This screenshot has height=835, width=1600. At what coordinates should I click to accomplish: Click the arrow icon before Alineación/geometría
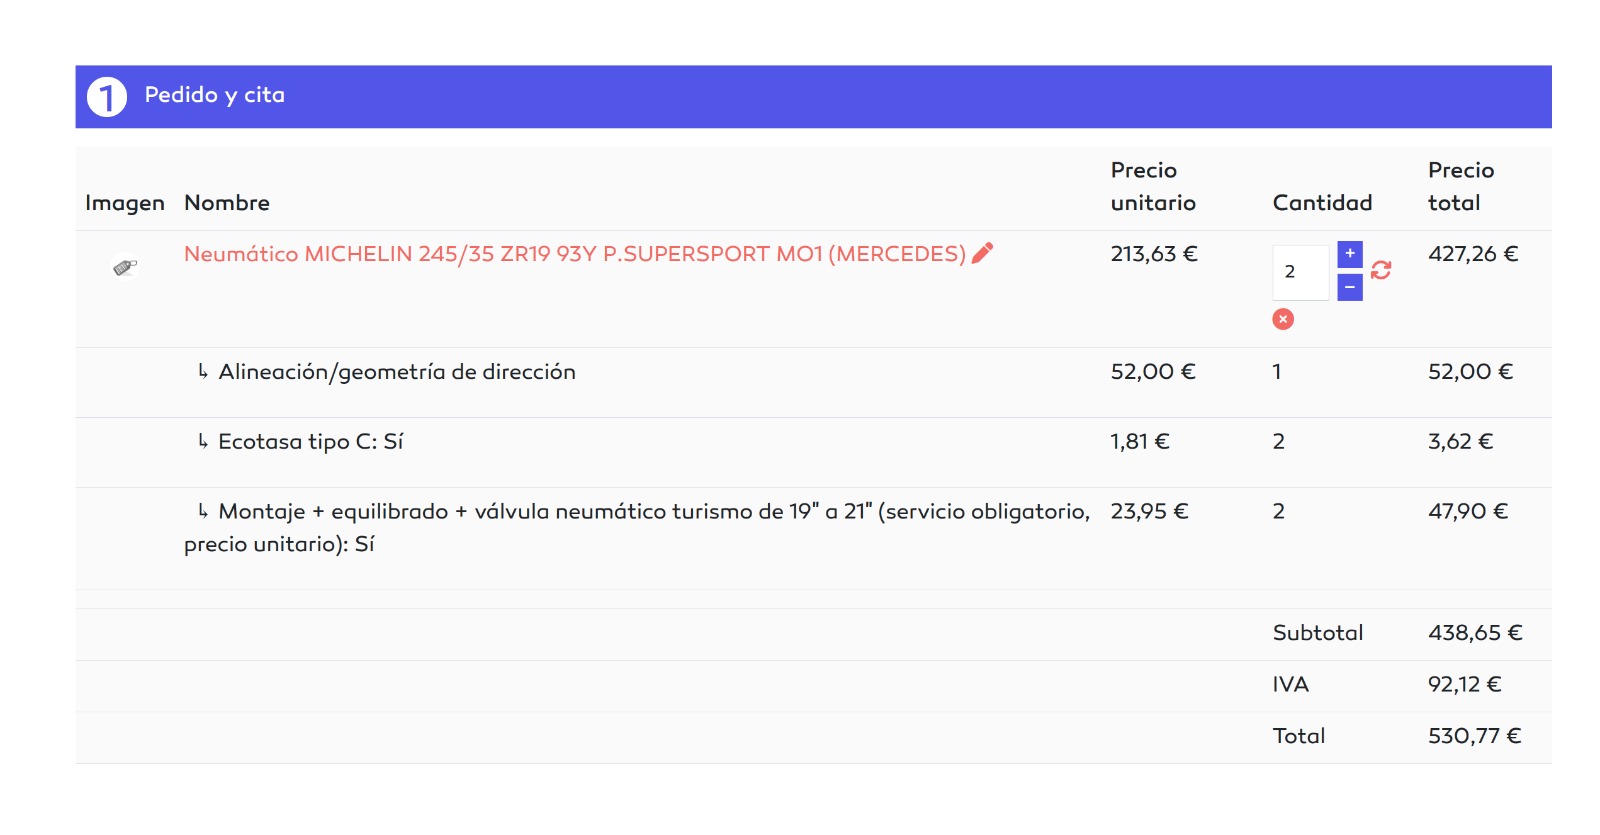203,372
